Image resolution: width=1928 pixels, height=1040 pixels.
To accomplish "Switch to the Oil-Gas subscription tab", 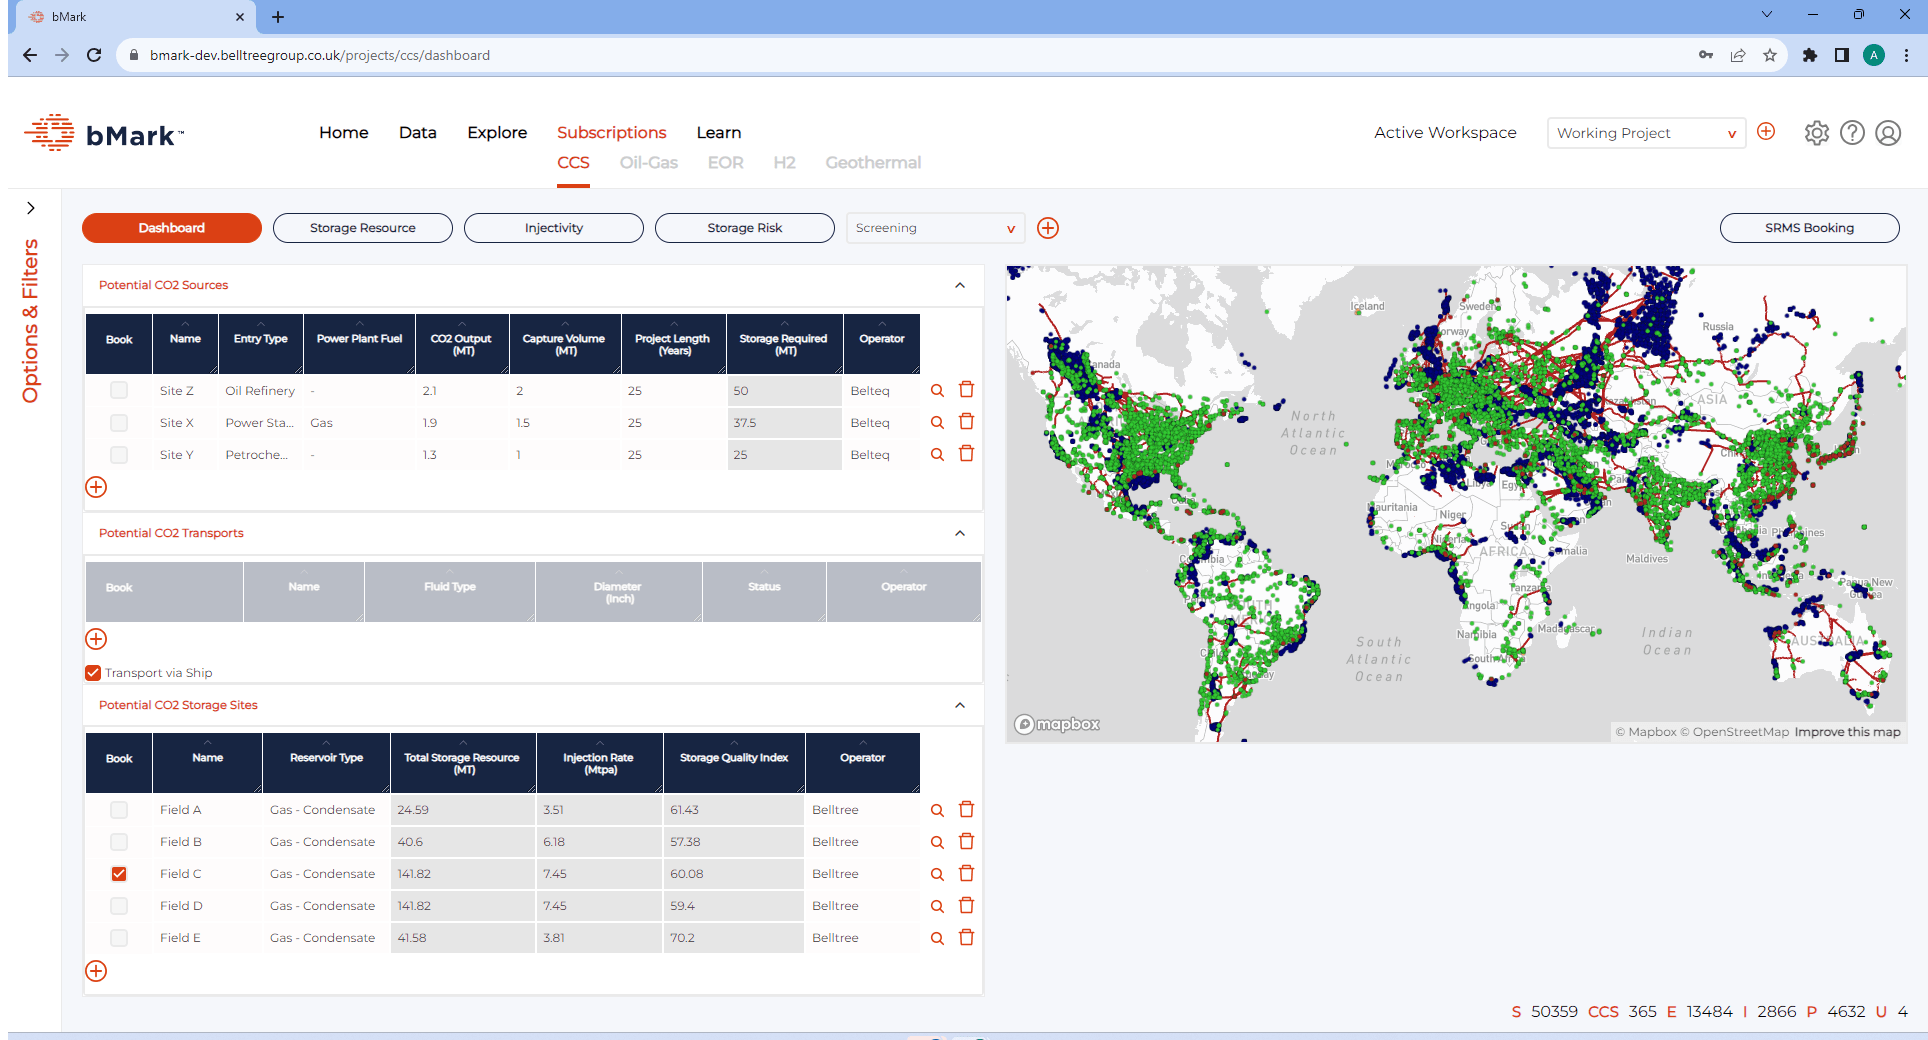I will click(x=648, y=163).
